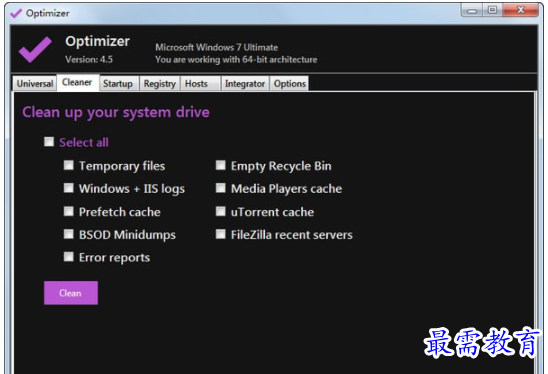Check the Error reports option
This screenshot has height=374, width=548.
click(68, 257)
